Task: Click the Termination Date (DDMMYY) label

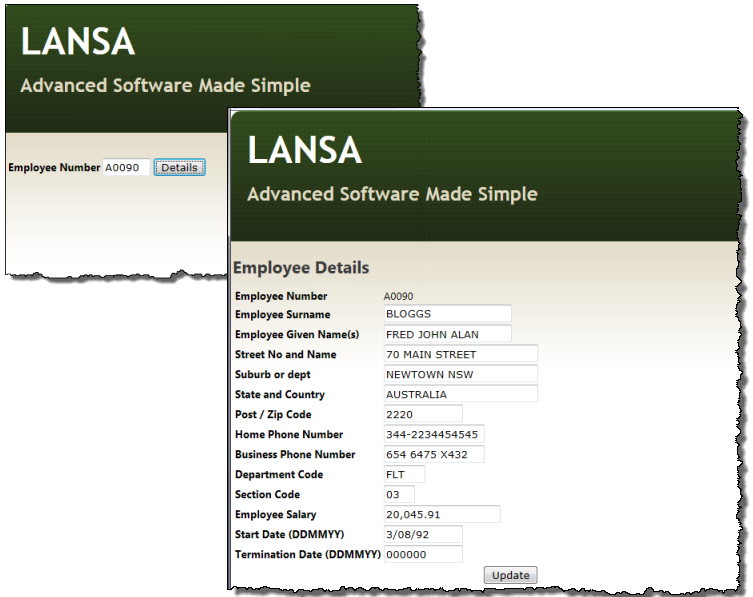Action: pyautogui.click(x=307, y=555)
